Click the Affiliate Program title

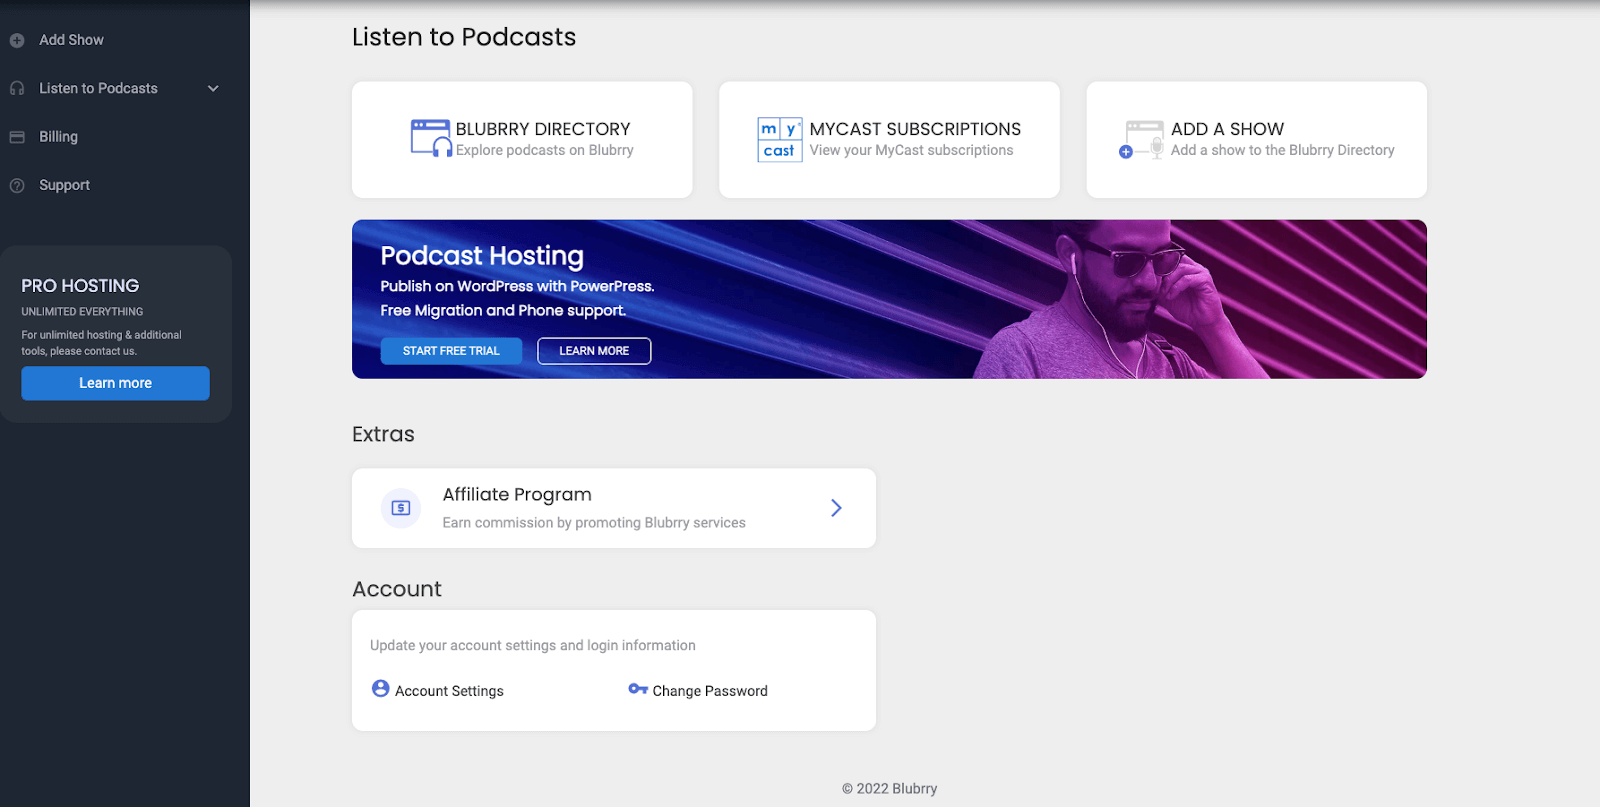[517, 495]
